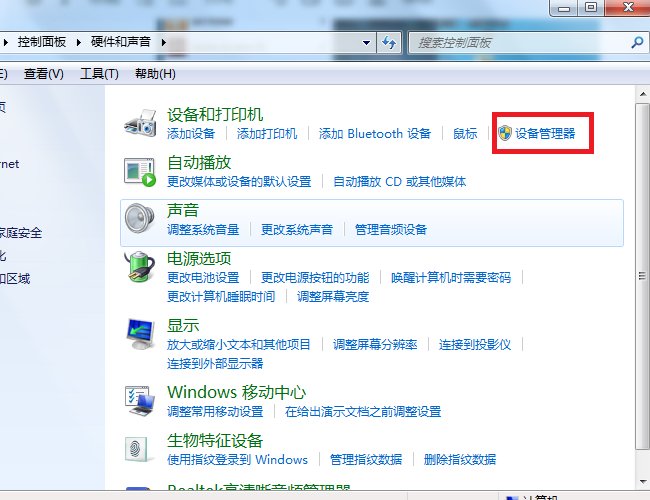Viewport: 650px width, 500px height.
Task: Click 更改媒体或设备的默认设置 link
Action: pyautogui.click(x=239, y=182)
